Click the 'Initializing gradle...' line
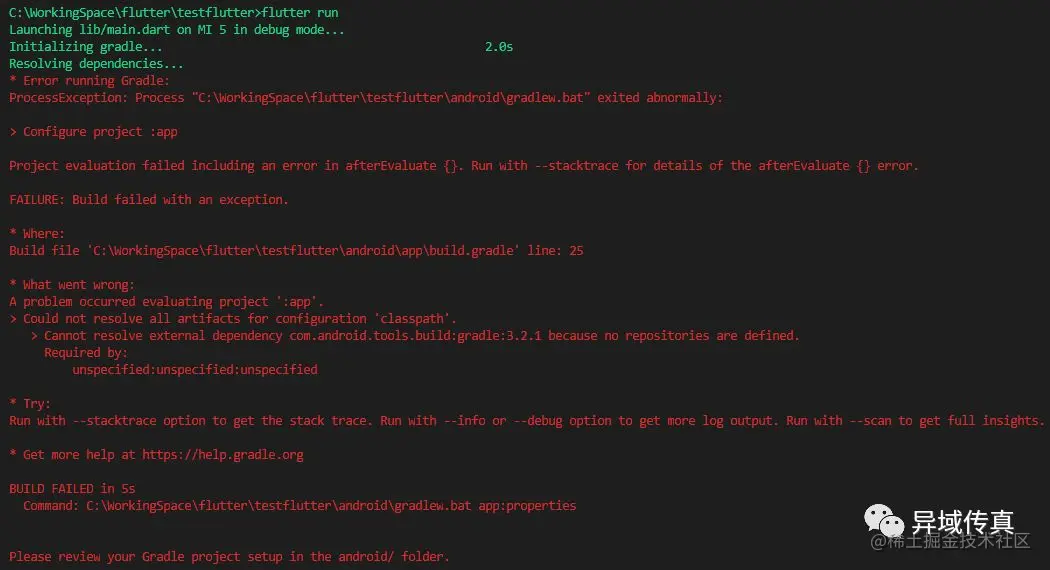Screen dimensions: 1050x570 pyautogui.click(x=86, y=47)
